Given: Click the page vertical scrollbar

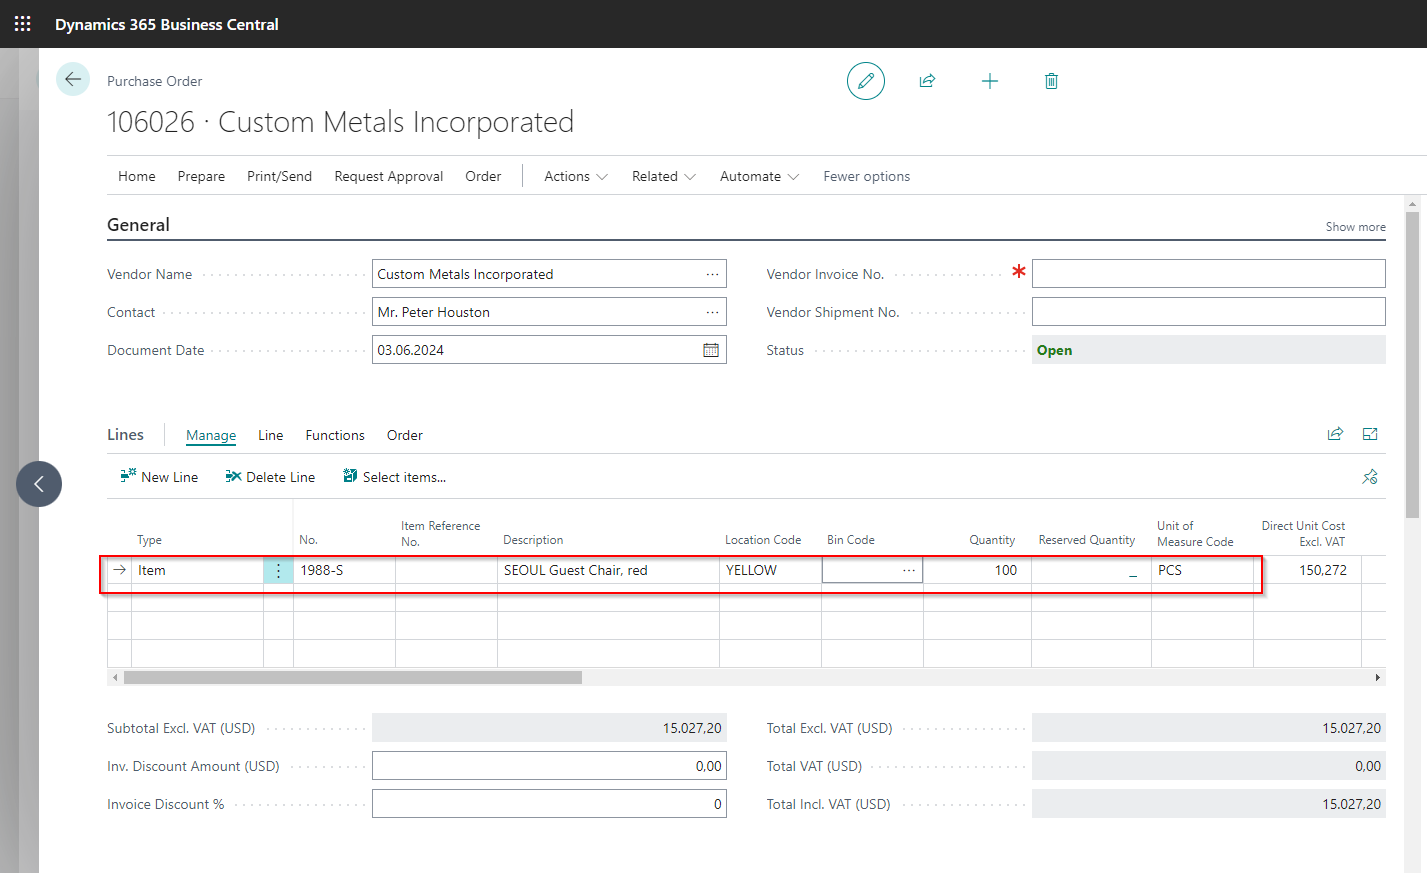Looking at the screenshot, I should [x=1412, y=364].
